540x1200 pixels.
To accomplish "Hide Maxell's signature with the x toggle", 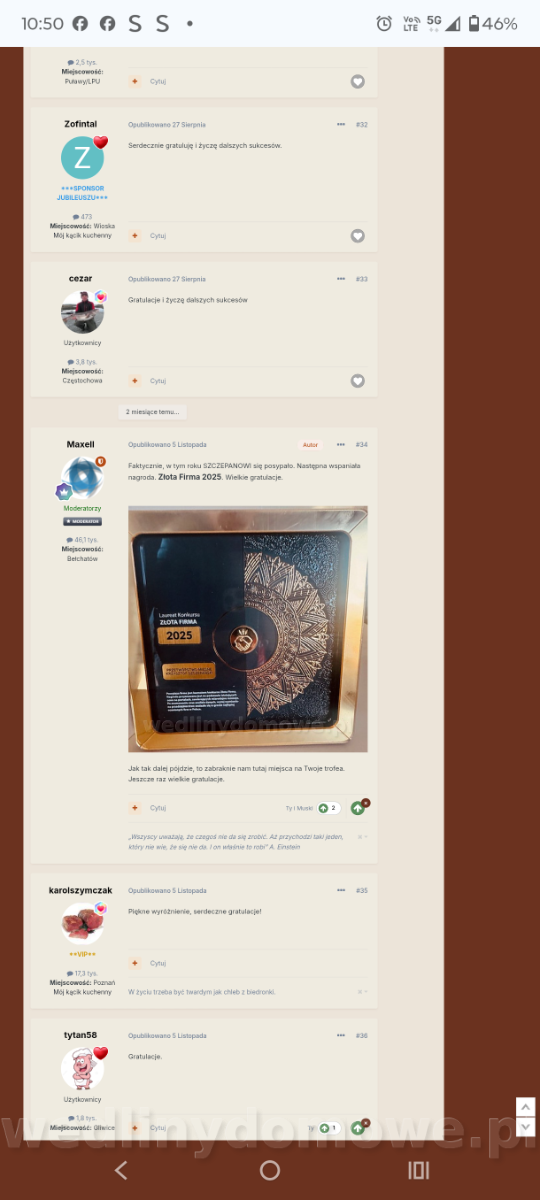I will point(362,836).
